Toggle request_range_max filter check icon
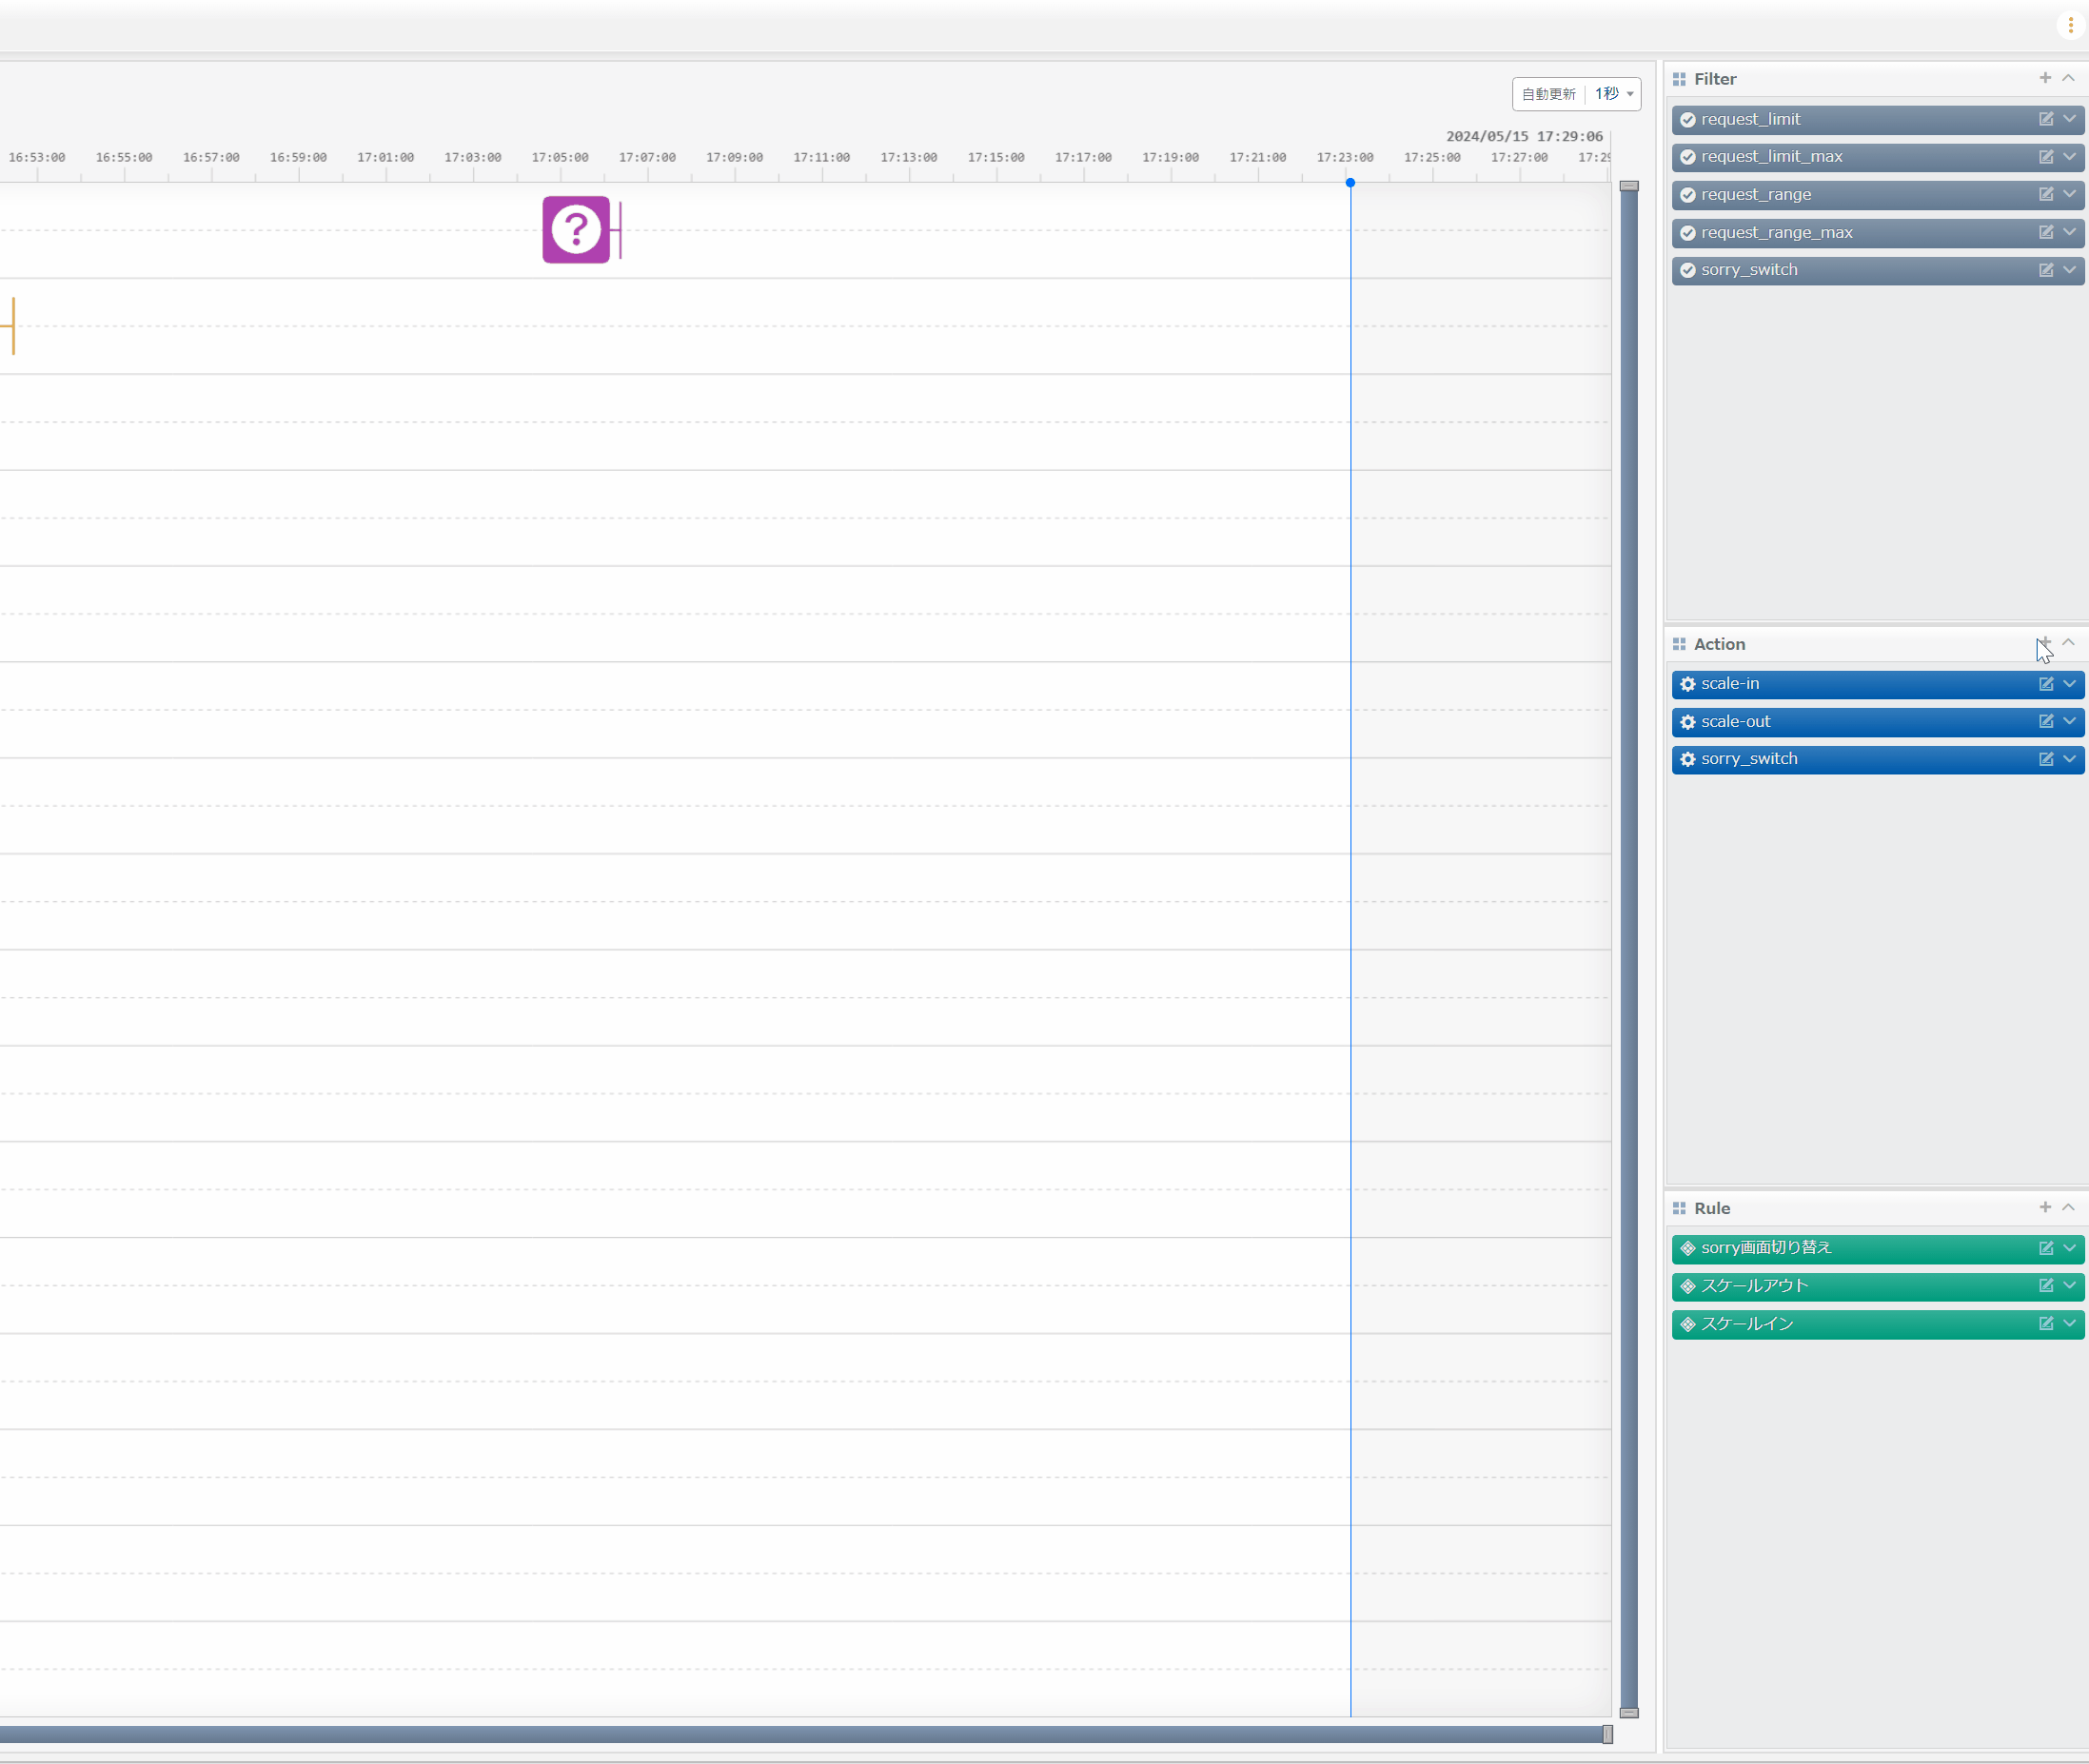This screenshot has width=2089, height=1764. [x=1688, y=233]
